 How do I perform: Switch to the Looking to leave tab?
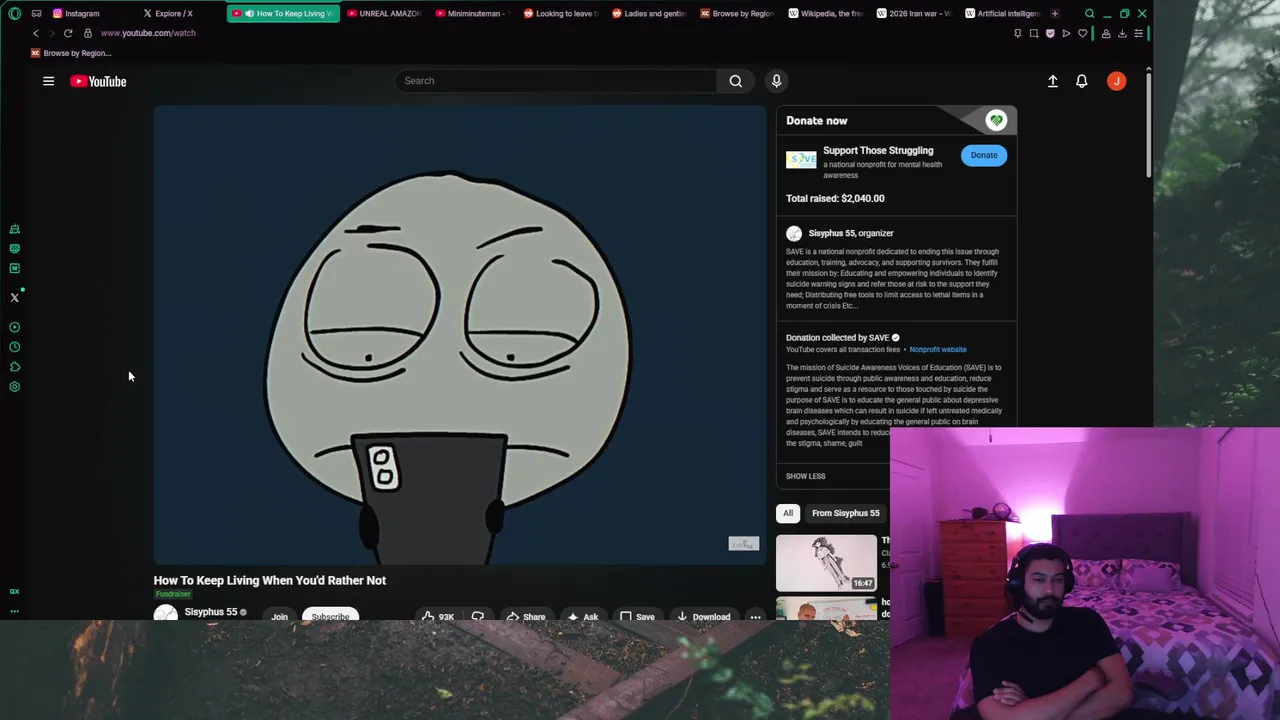pos(560,14)
